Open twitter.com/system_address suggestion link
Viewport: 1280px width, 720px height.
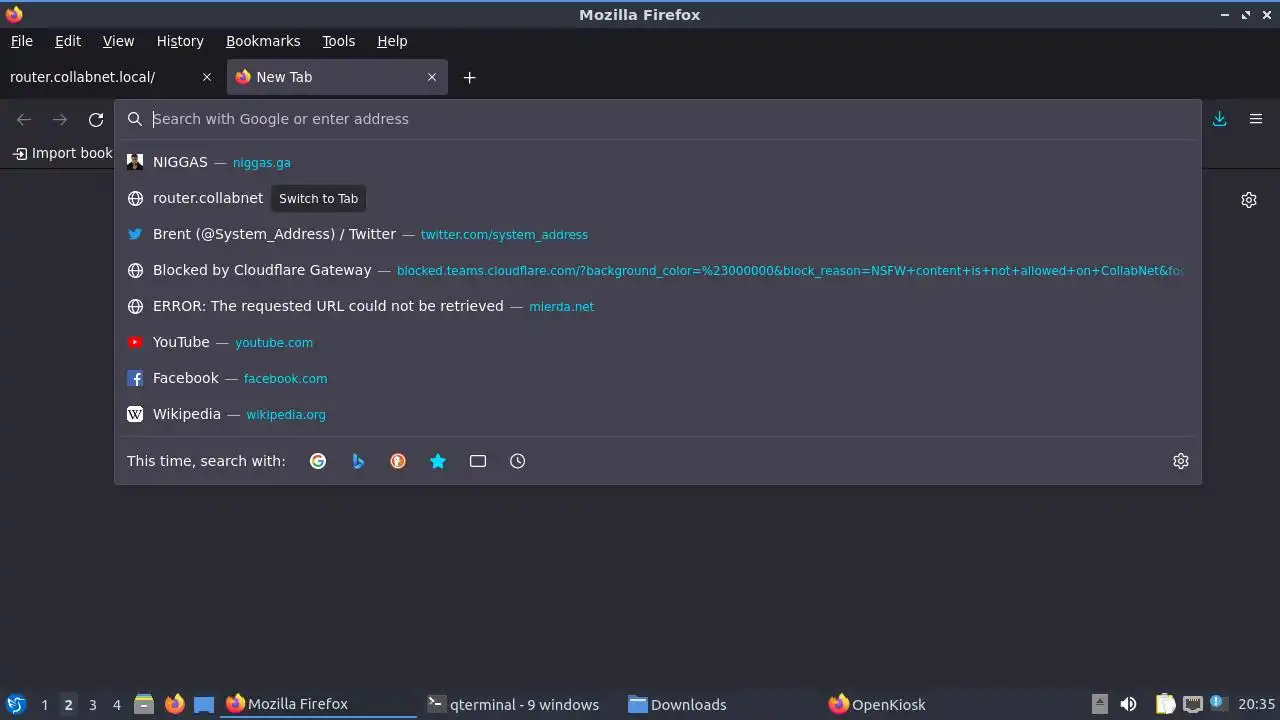[504, 235]
